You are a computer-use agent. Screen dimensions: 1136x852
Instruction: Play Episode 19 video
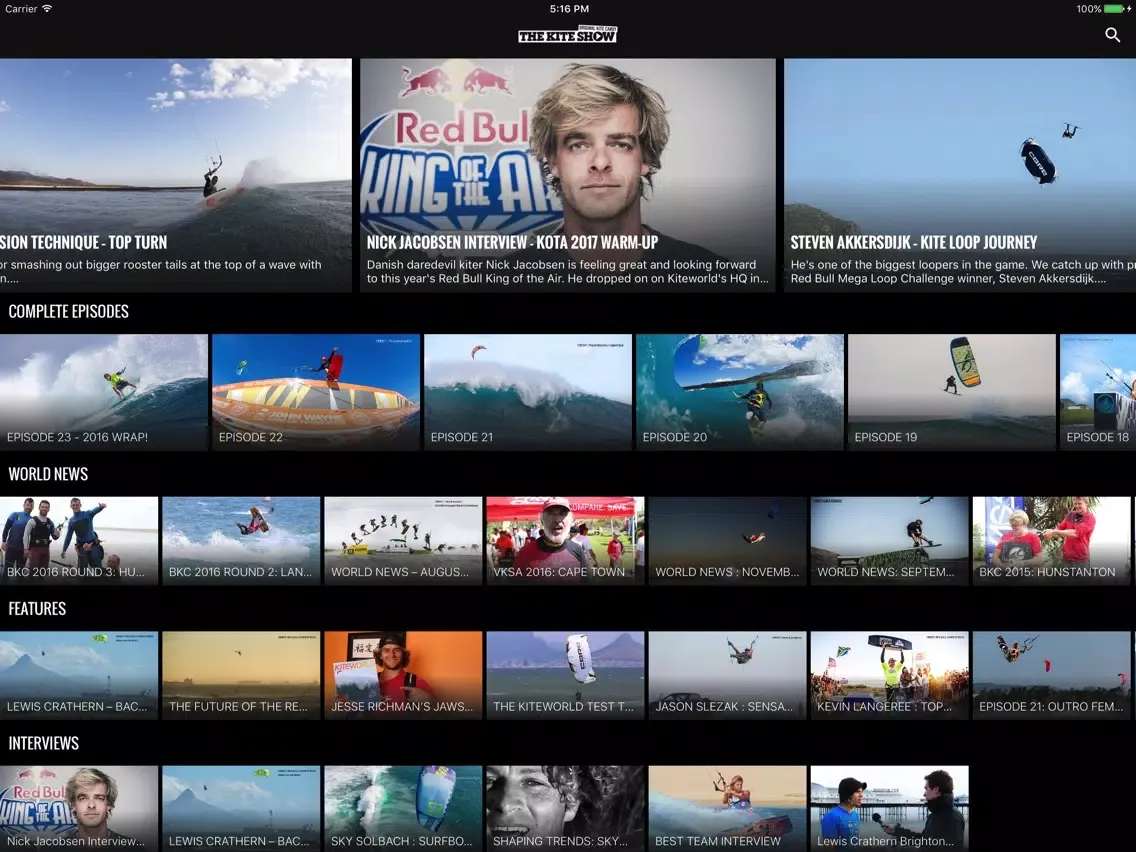951,392
